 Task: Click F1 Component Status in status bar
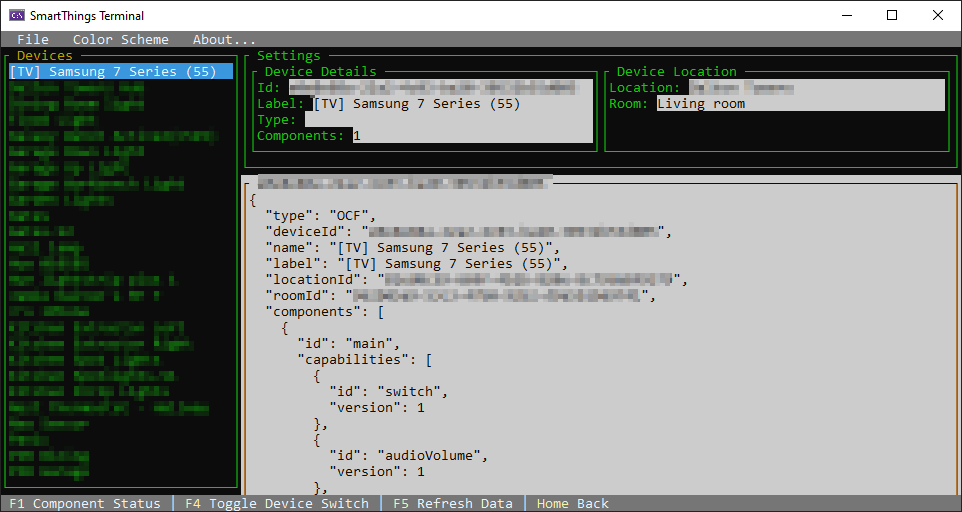pyautogui.click(x=85, y=503)
